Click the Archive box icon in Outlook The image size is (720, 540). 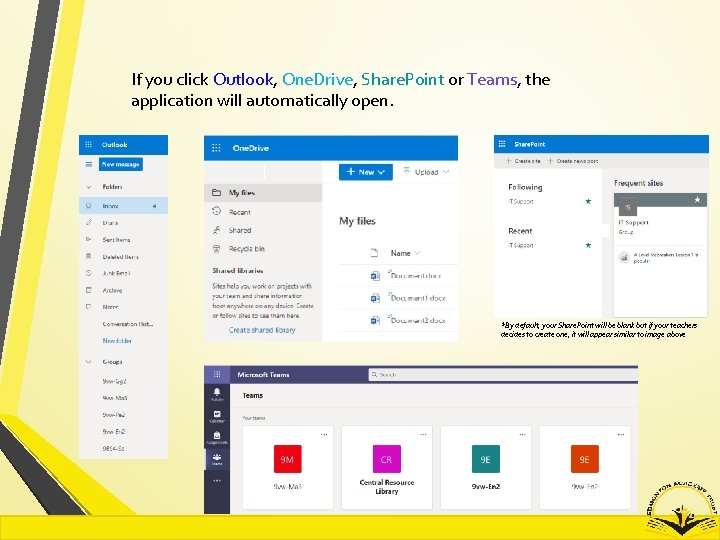89,290
